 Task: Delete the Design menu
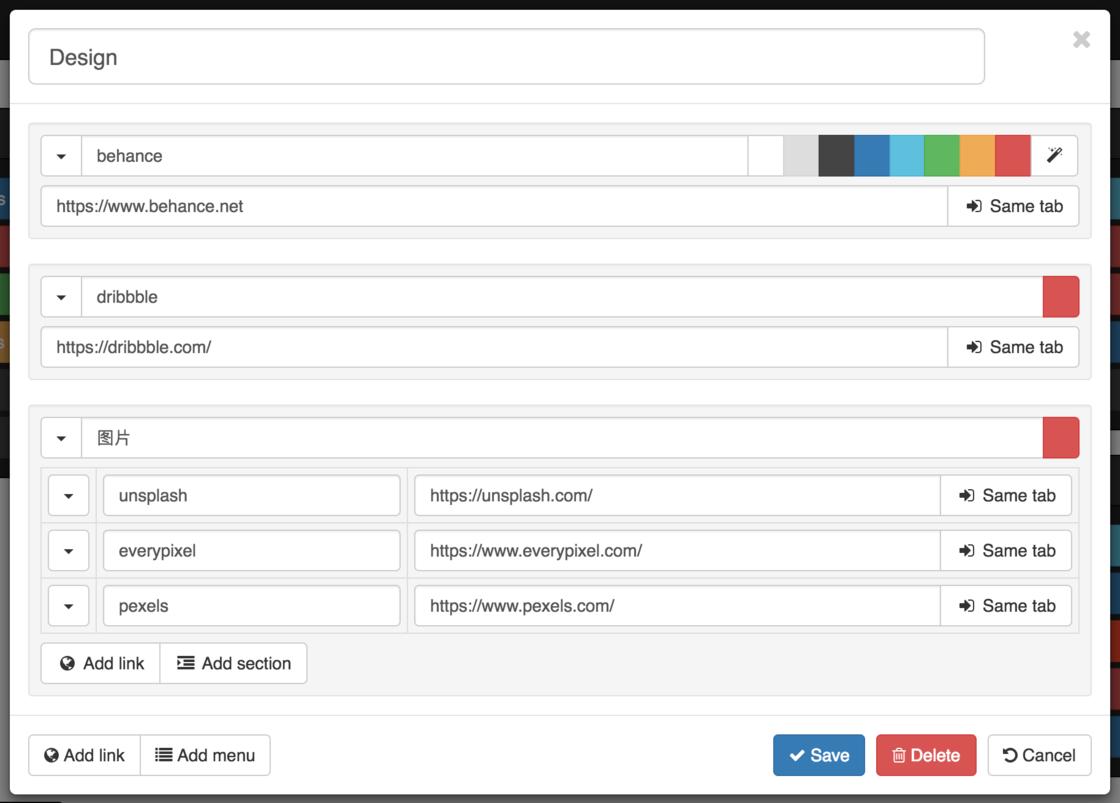[x=926, y=755]
